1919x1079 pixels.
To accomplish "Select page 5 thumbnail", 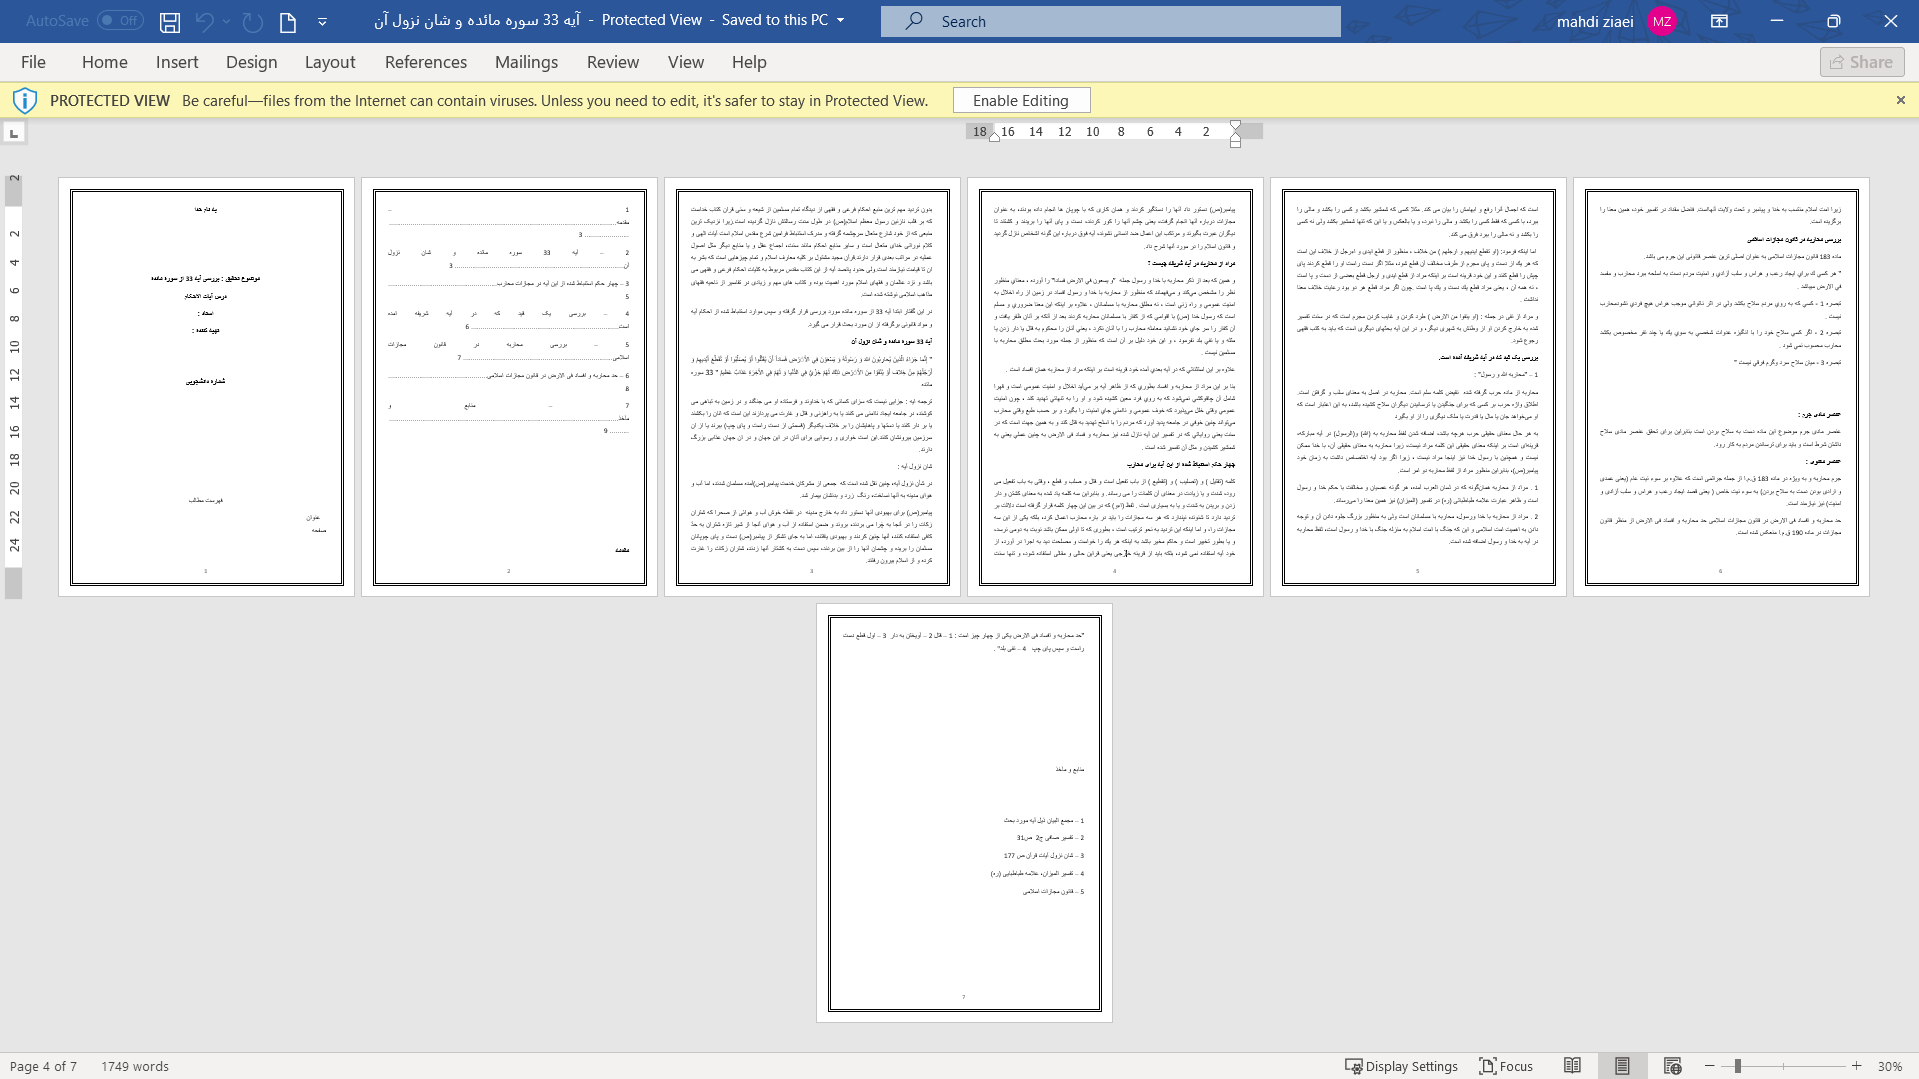I will [1419, 387].
